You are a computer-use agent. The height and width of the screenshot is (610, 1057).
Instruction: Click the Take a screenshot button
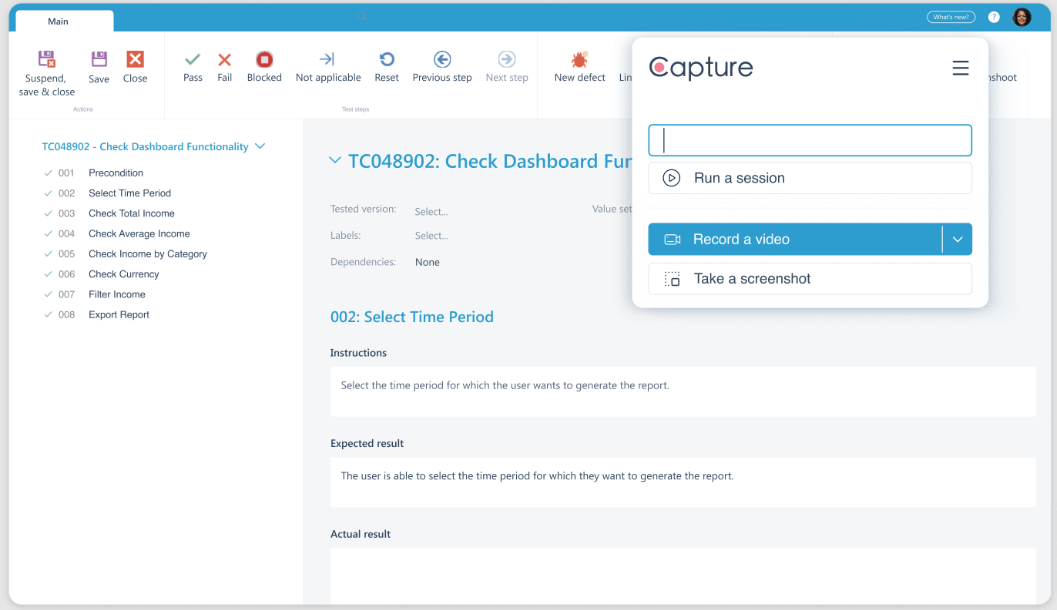coord(809,279)
